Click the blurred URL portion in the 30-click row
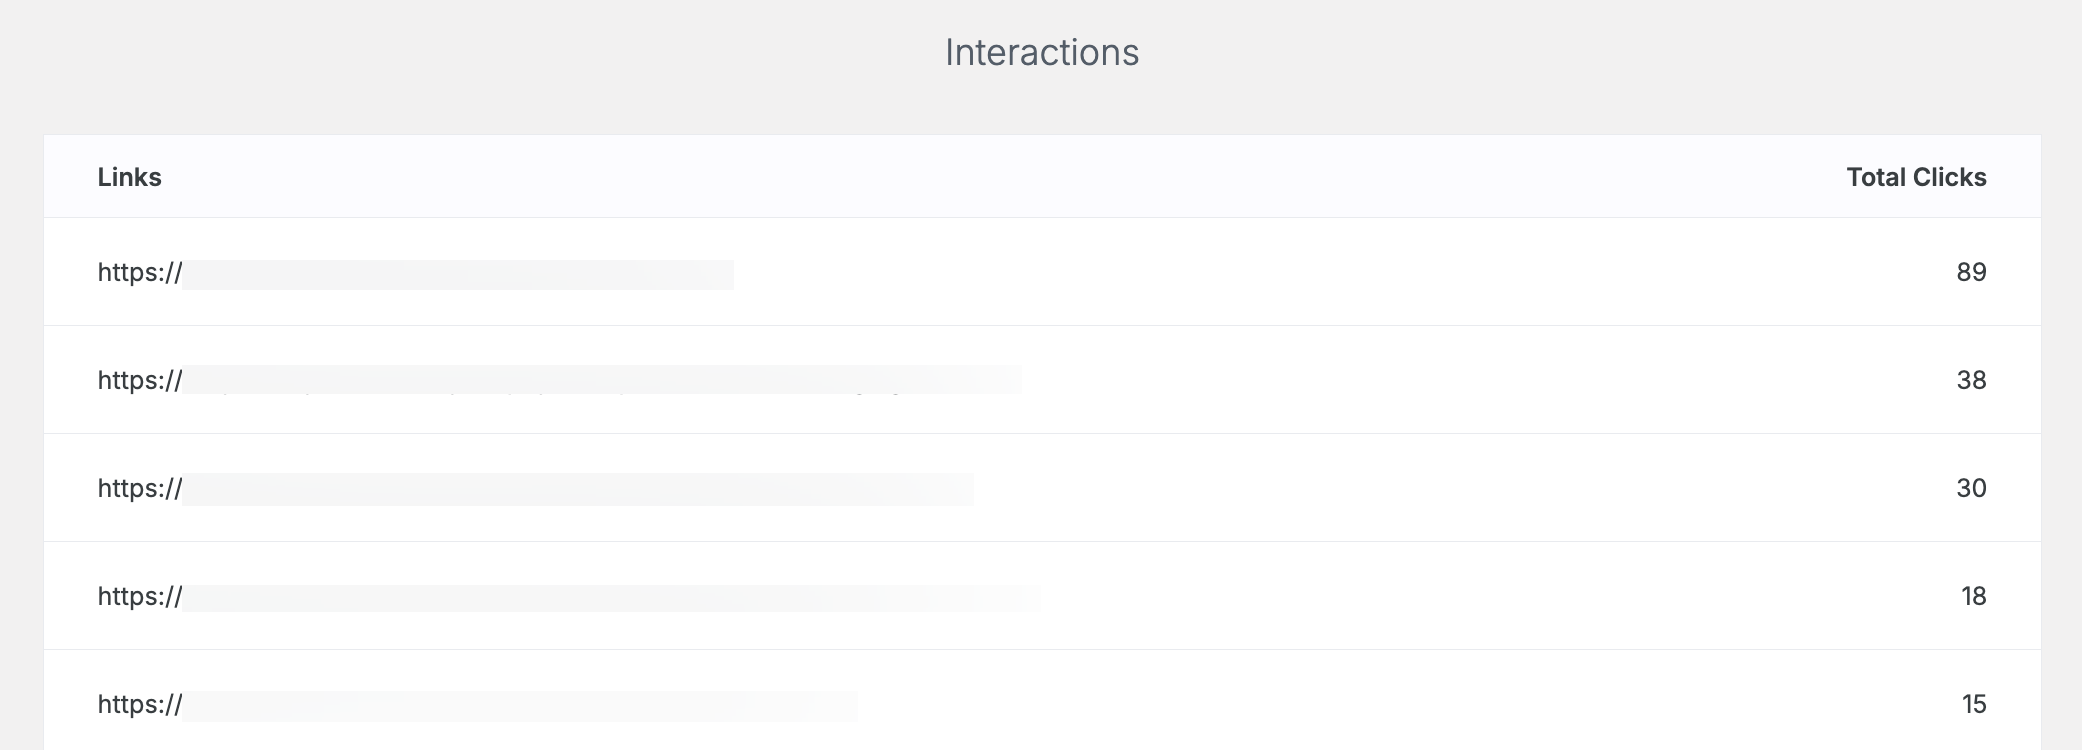This screenshot has height=750, width=2082. [578, 489]
